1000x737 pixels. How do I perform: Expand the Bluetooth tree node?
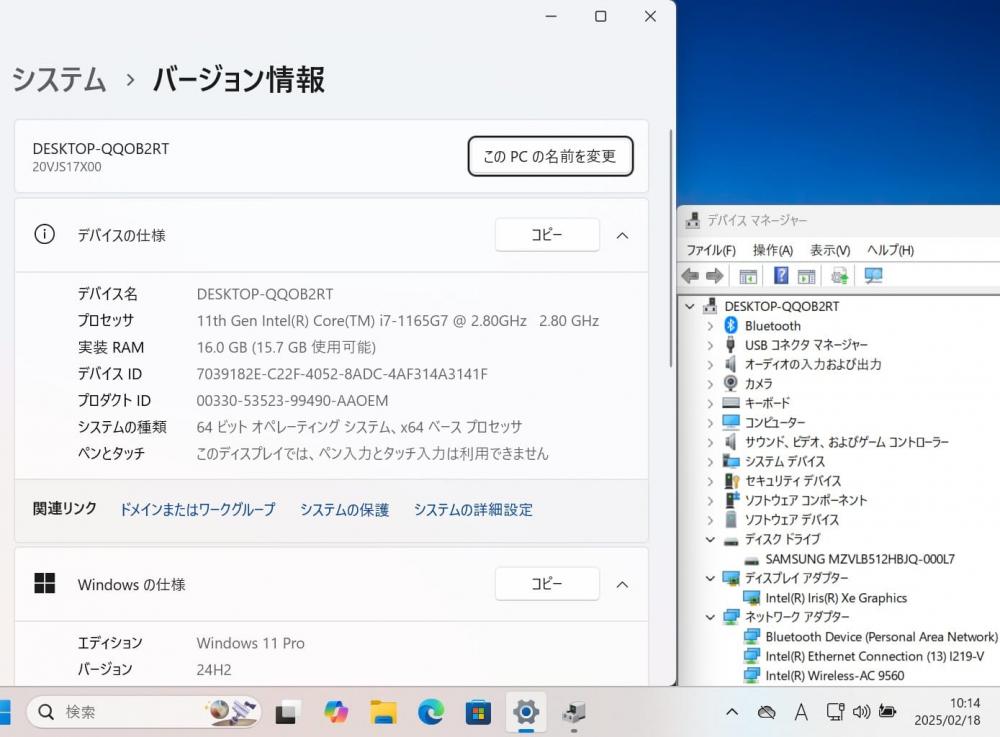click(710, 326)
